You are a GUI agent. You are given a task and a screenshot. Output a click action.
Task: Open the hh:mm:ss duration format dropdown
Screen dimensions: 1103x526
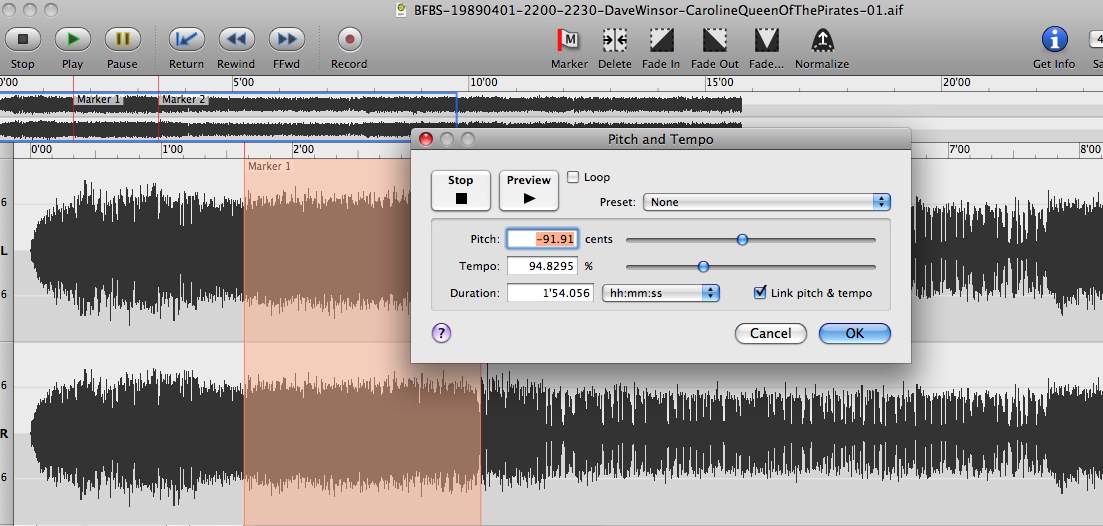661,293
